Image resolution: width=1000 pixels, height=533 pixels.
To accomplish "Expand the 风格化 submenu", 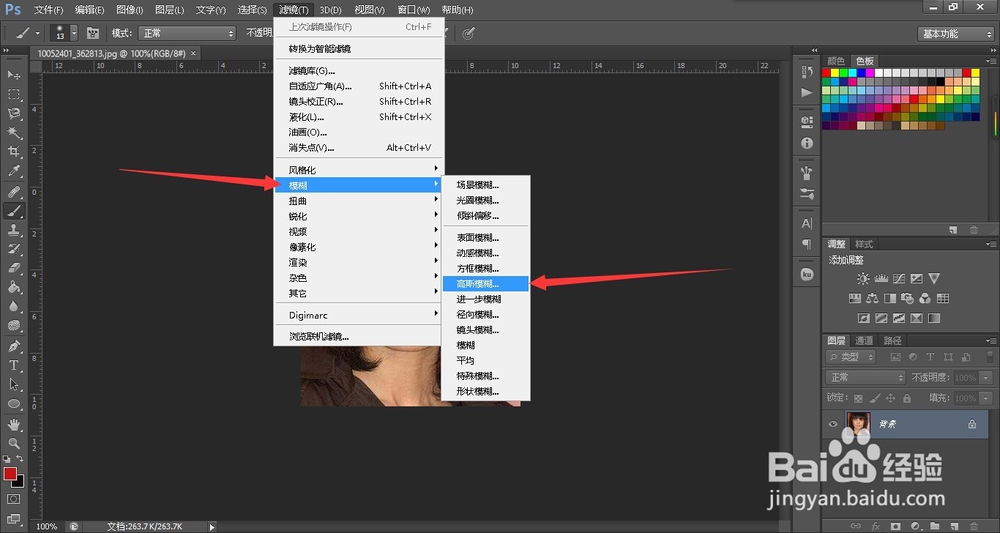I will [359, 170].
